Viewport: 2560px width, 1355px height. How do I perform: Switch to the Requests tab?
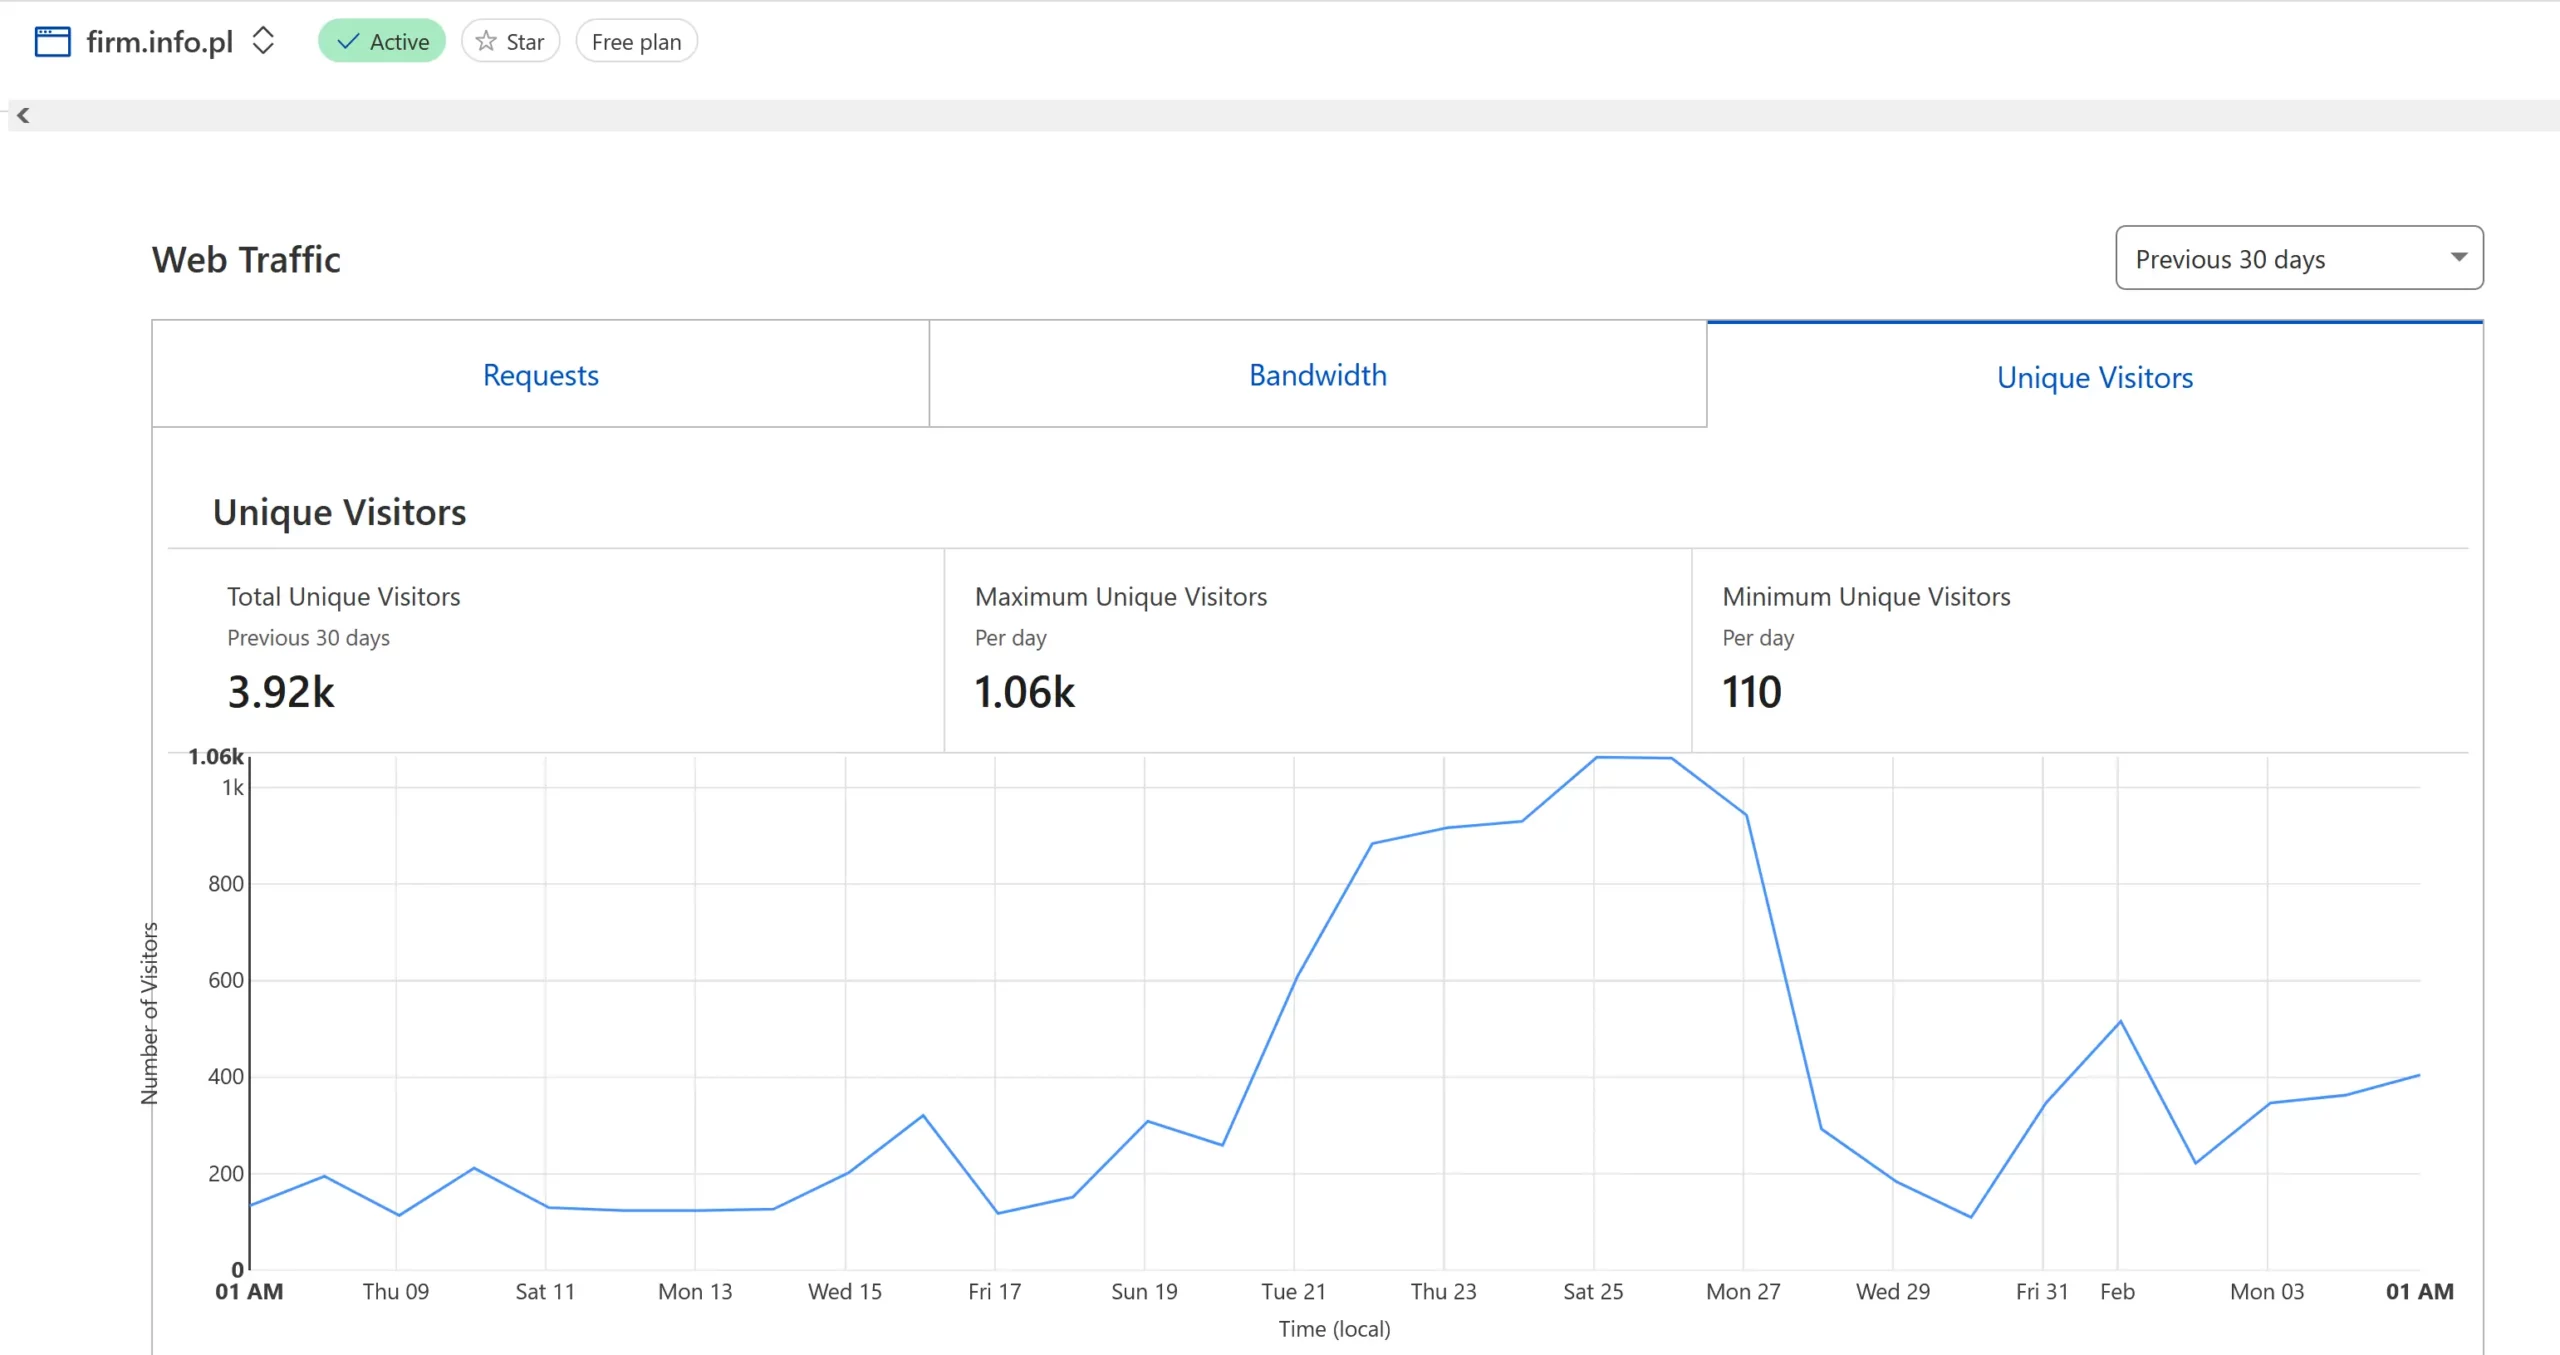click(x=540, y=375)
